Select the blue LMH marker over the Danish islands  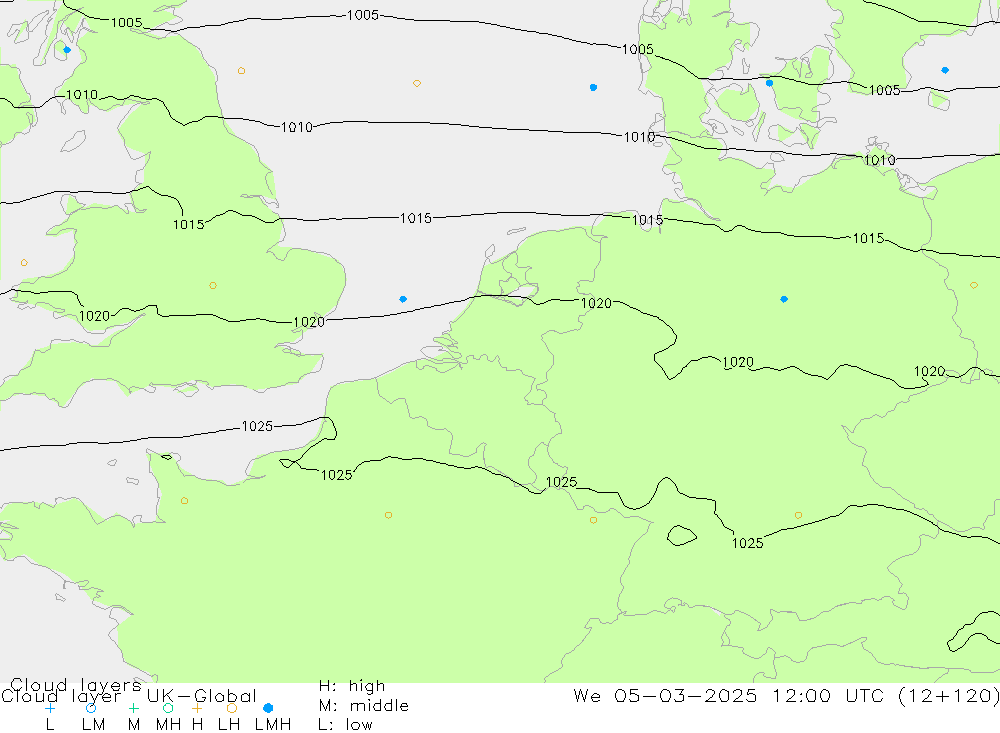click(x=769, y=83)
